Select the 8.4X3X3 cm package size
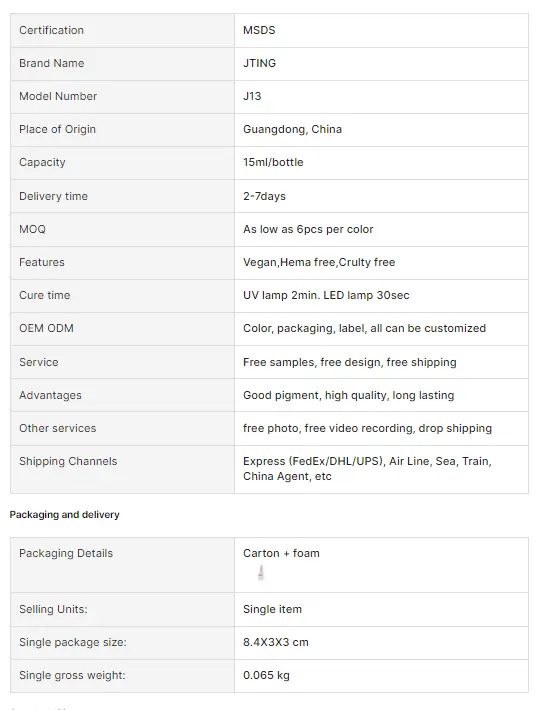The height and width of the screenshot is (710, 541). click(276, 643)
